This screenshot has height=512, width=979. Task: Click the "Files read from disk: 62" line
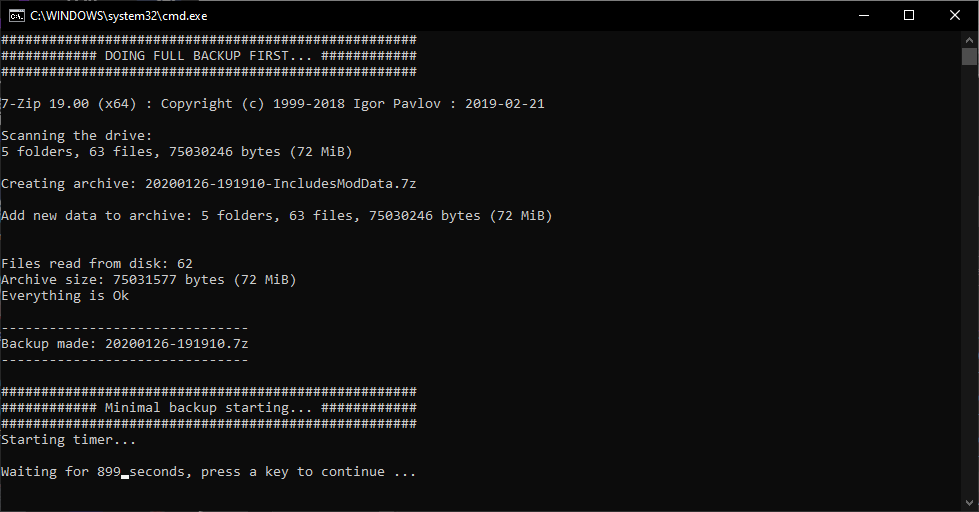pyautogui.click(x=97, y=264)
